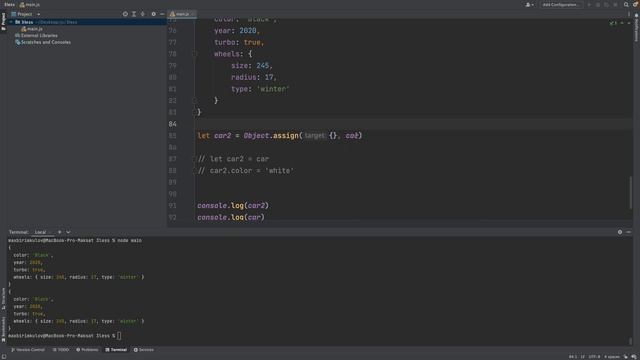Go to next highlighted problem arrow
This screenshot has width=640, height=360.
pyautogui.click(x=629, y=23)
